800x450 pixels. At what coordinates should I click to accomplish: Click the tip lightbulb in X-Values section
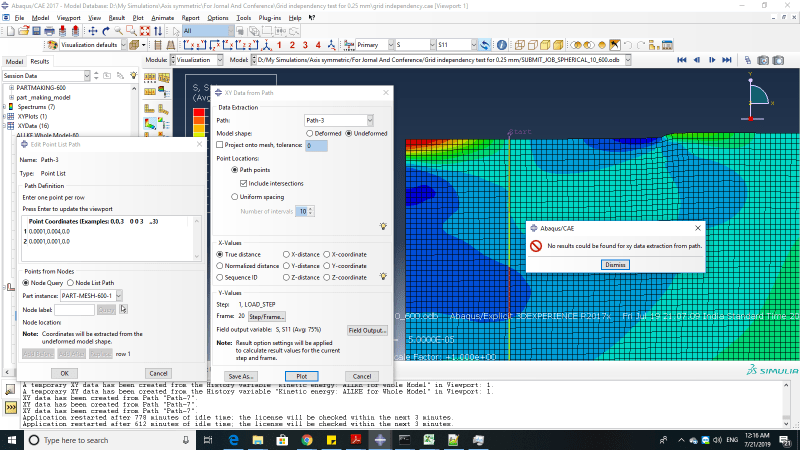pos(383,277)
